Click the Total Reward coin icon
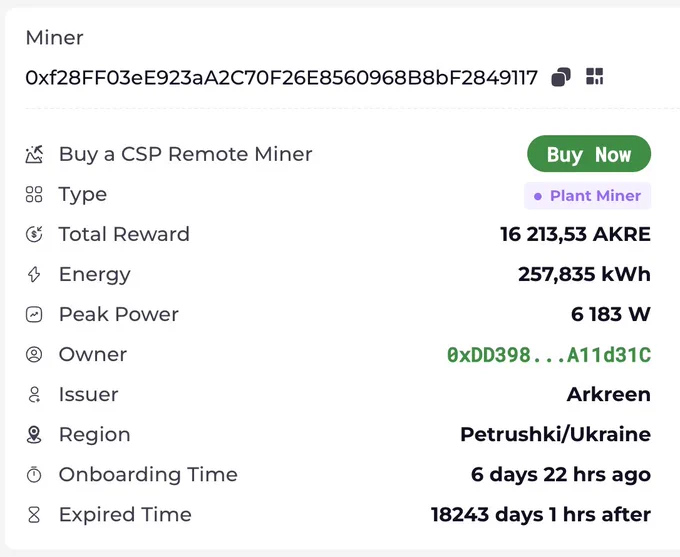Screen dimensions: 680x557 (34, 234)
